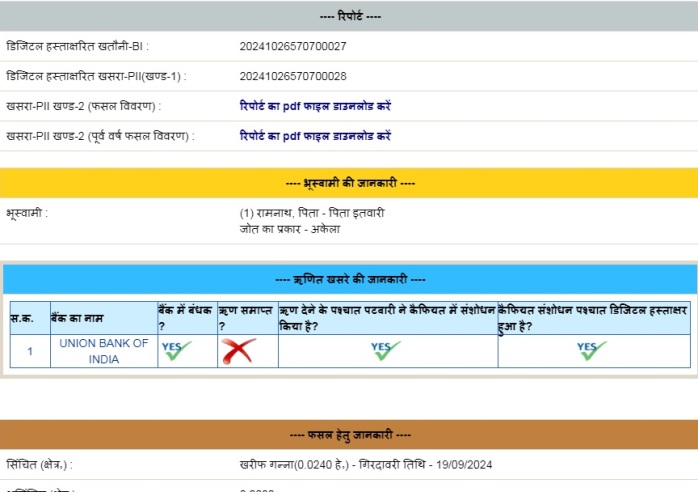Click ऋण देने के पश्चात पटवारी header
This screenshot has height=492, width=698.
(388, 318)
